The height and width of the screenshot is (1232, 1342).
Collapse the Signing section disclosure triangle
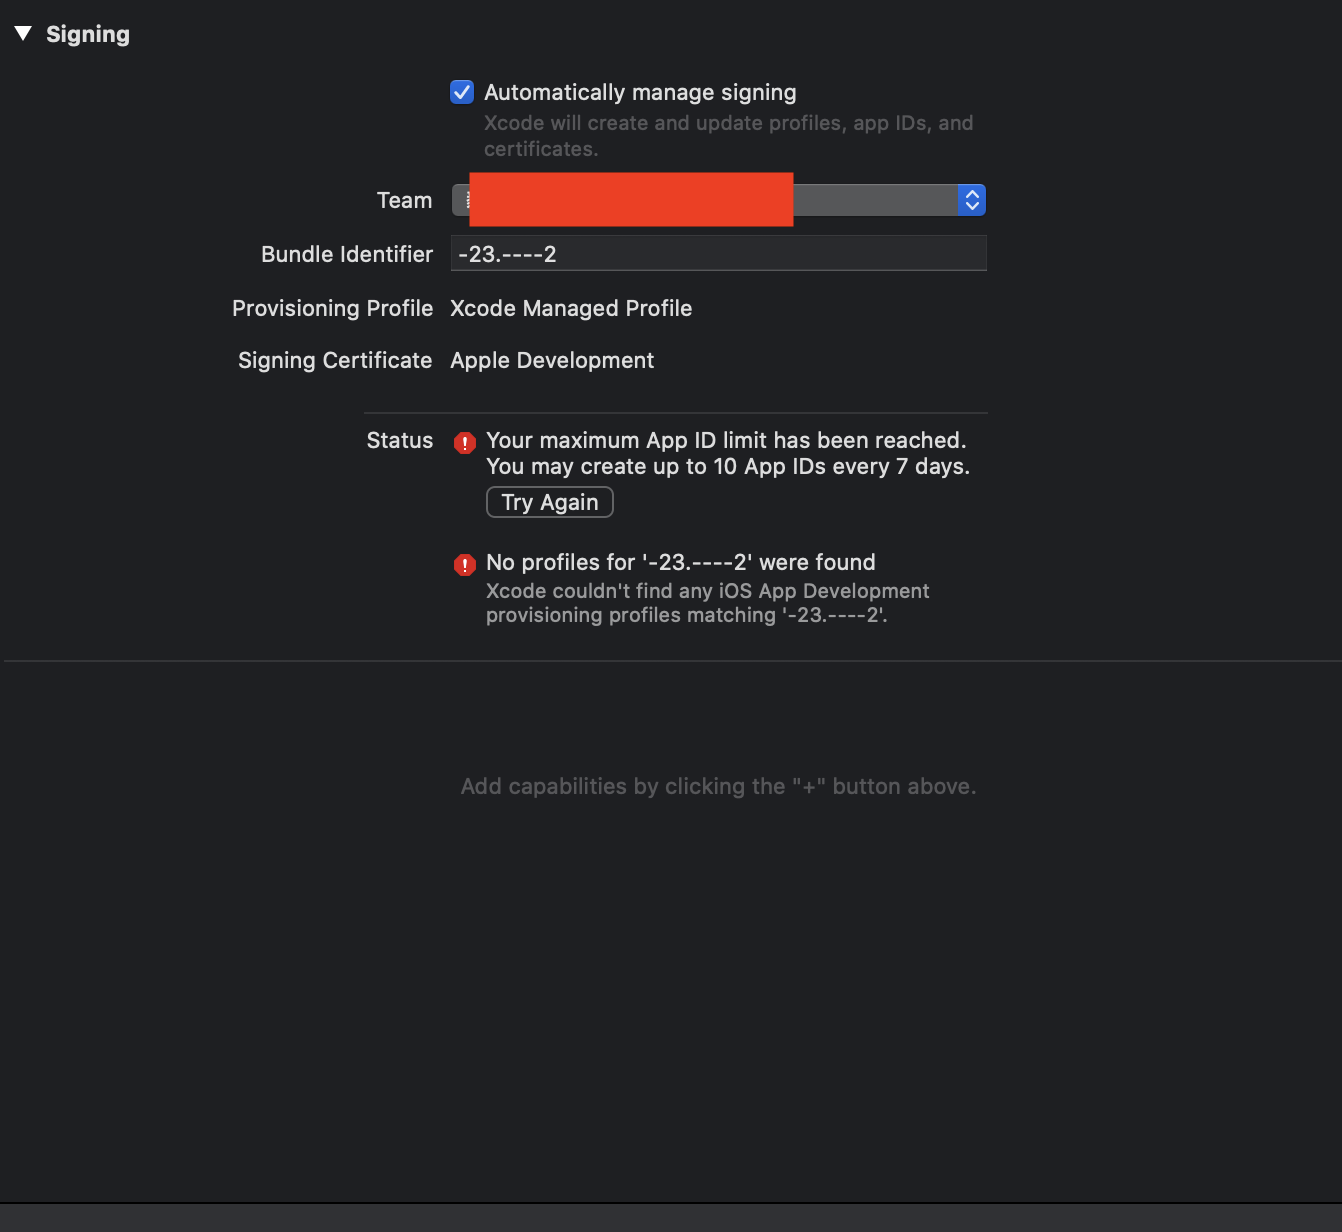(23, 34)
